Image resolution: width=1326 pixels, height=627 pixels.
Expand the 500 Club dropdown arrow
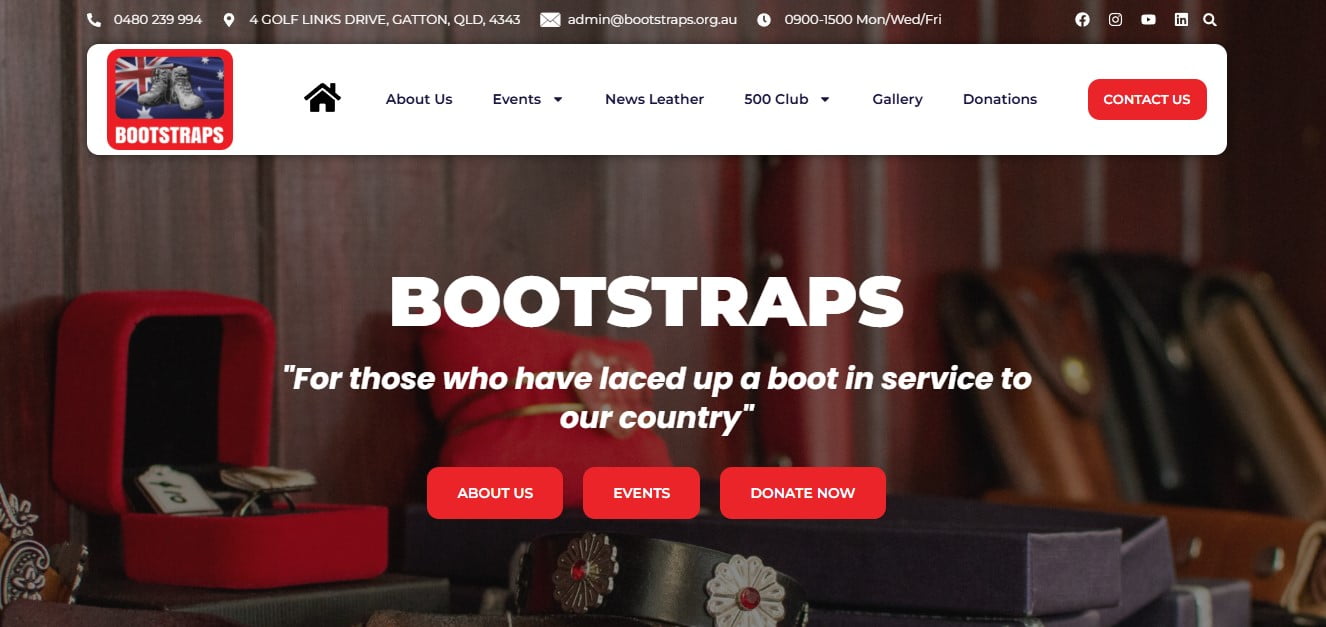click(x=825, y=99)
